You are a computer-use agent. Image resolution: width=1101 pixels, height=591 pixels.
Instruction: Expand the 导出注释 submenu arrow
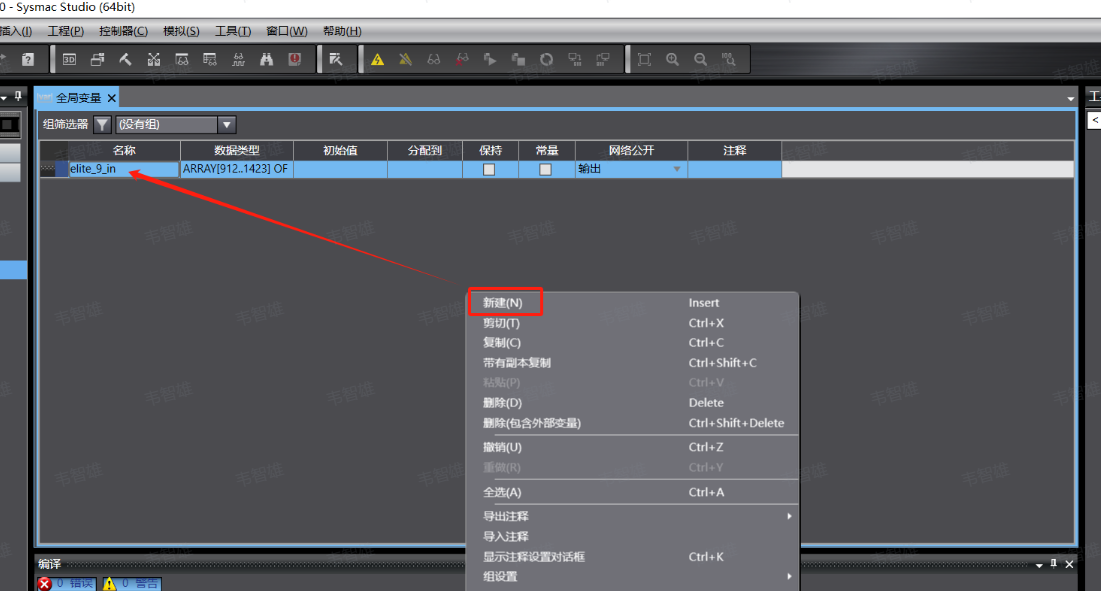pos(788,517)
